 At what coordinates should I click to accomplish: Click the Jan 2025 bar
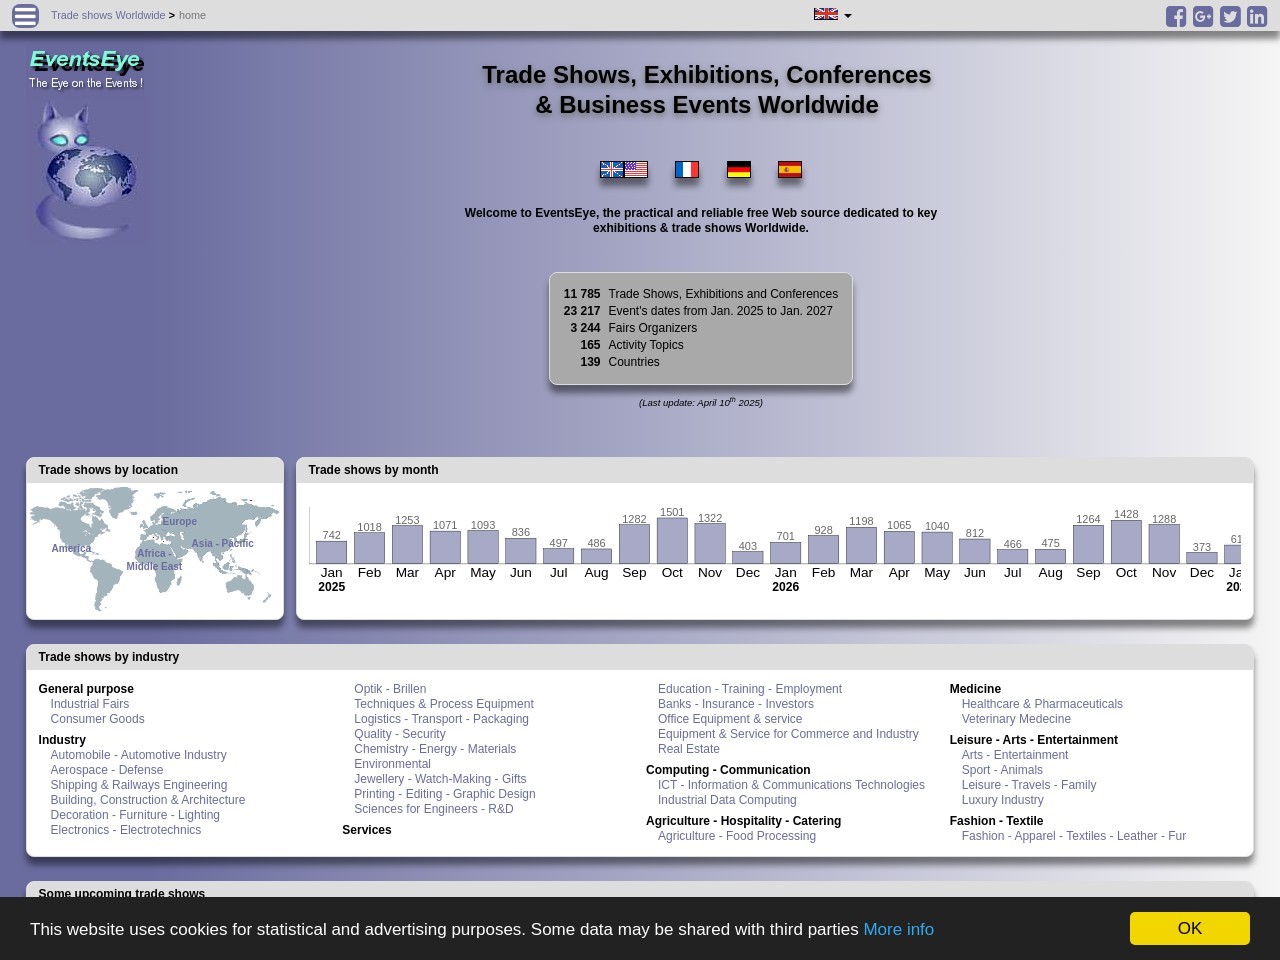coord(331,552)
